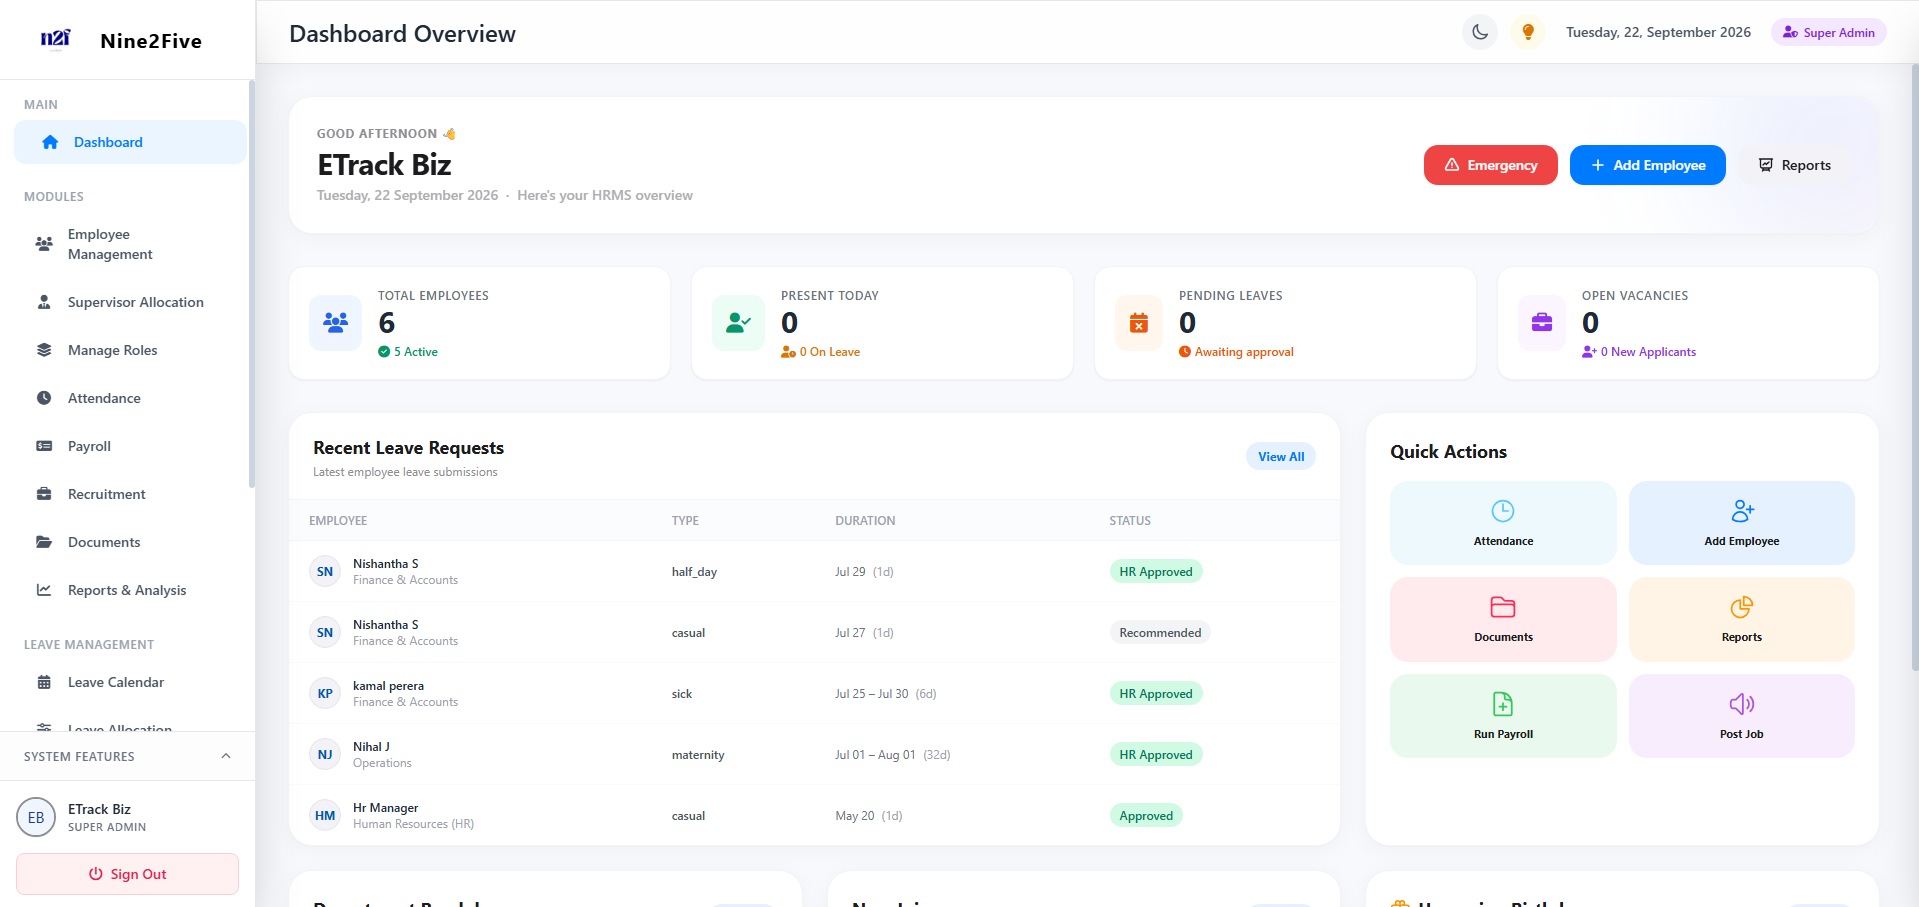Click the Add Employee quick action tile
The image size is (1919, 907).
coord(1742,523)
